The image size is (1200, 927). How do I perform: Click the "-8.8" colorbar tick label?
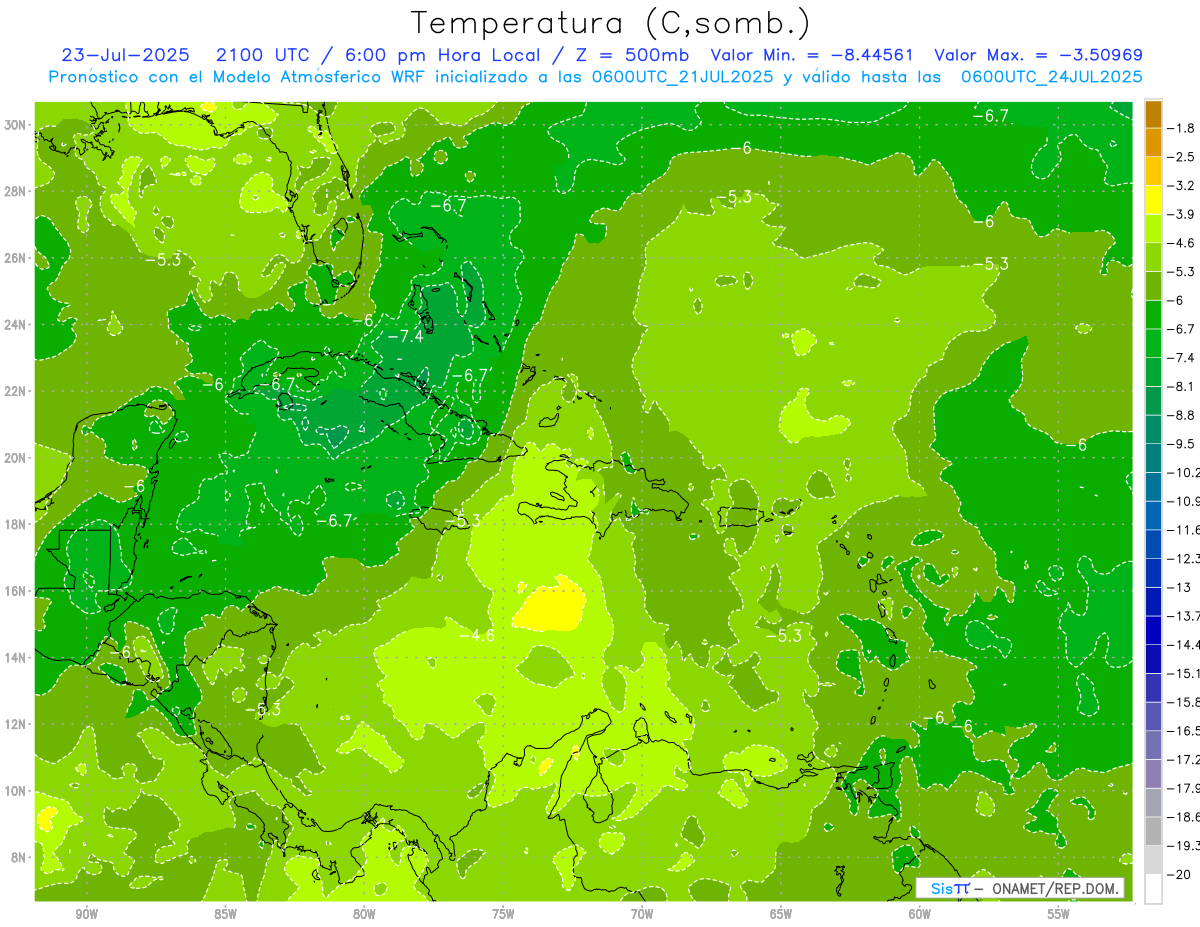(x=1182, y=415)
